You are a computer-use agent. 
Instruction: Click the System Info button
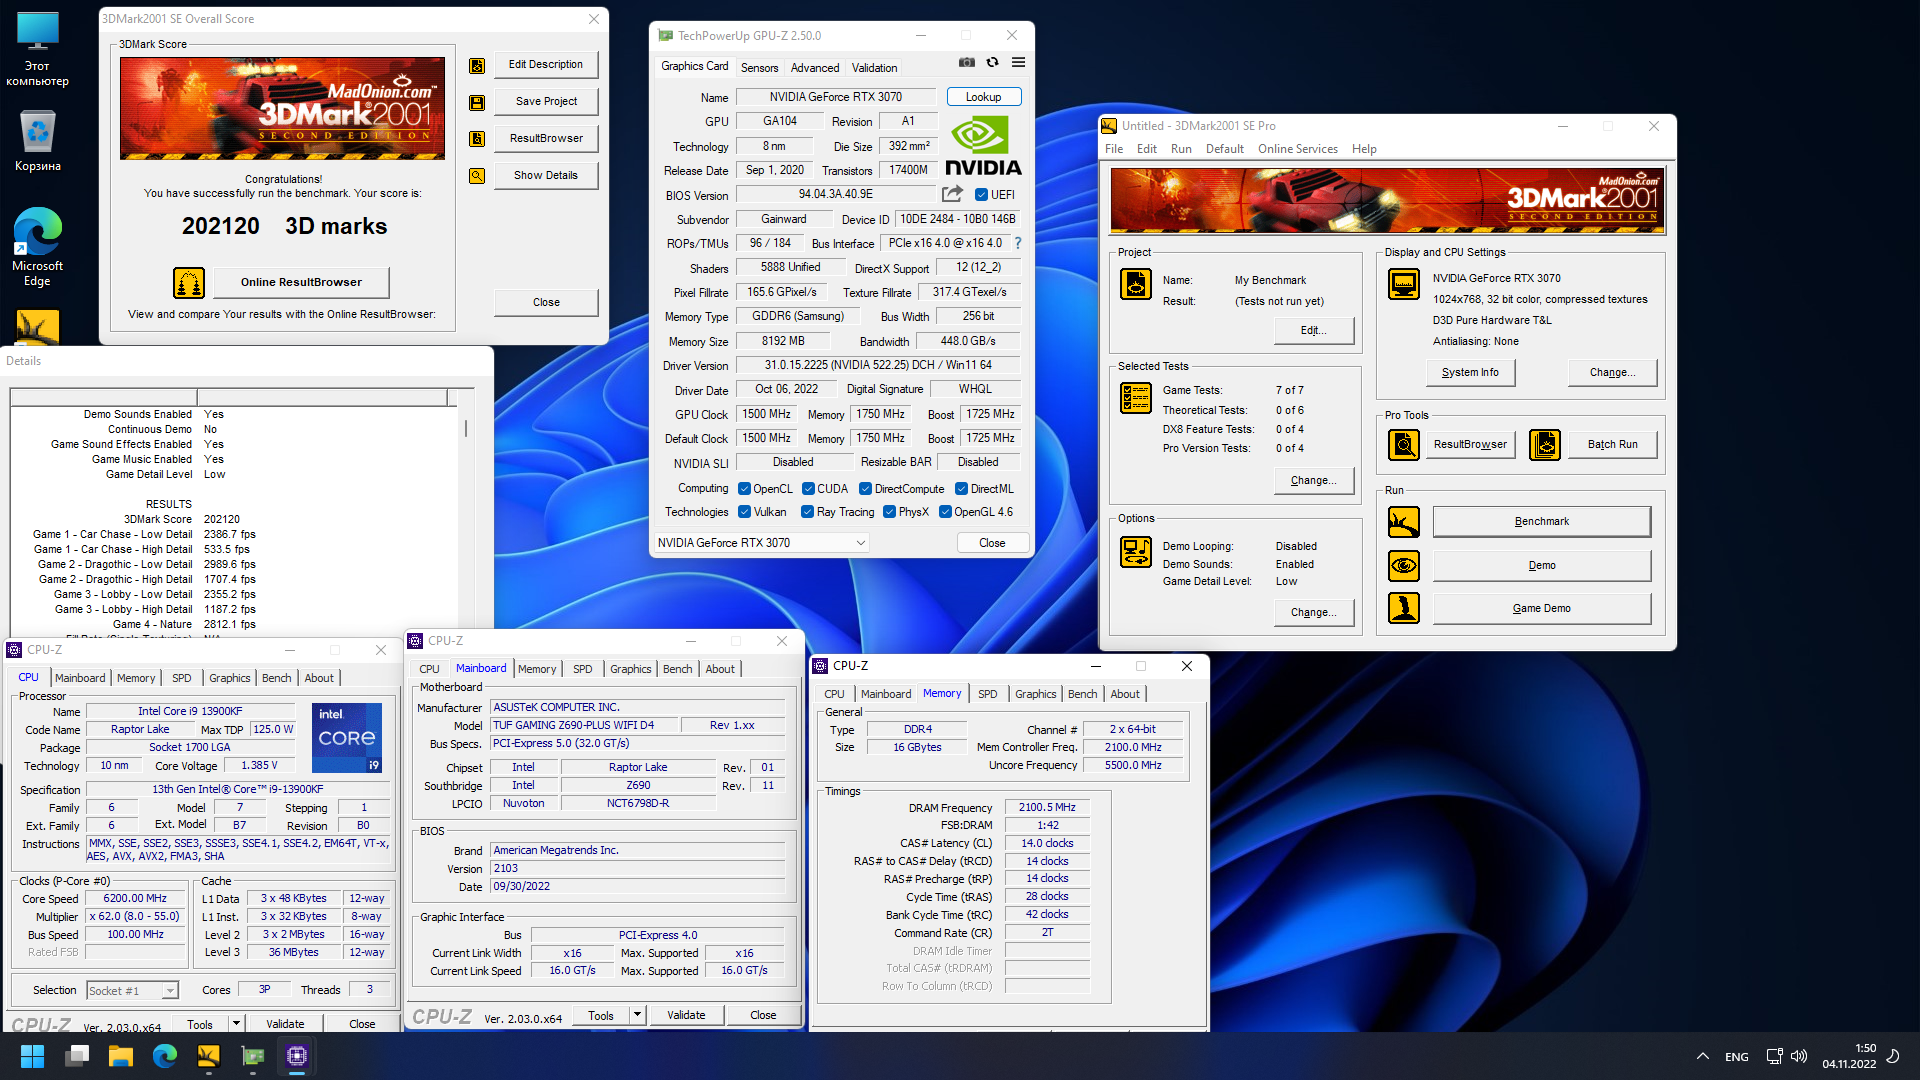pos(1470,373)
